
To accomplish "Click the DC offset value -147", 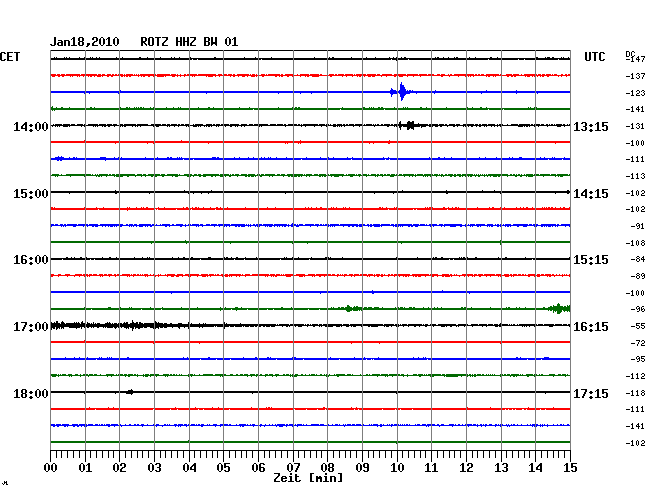I will click(x=636, y=59).
